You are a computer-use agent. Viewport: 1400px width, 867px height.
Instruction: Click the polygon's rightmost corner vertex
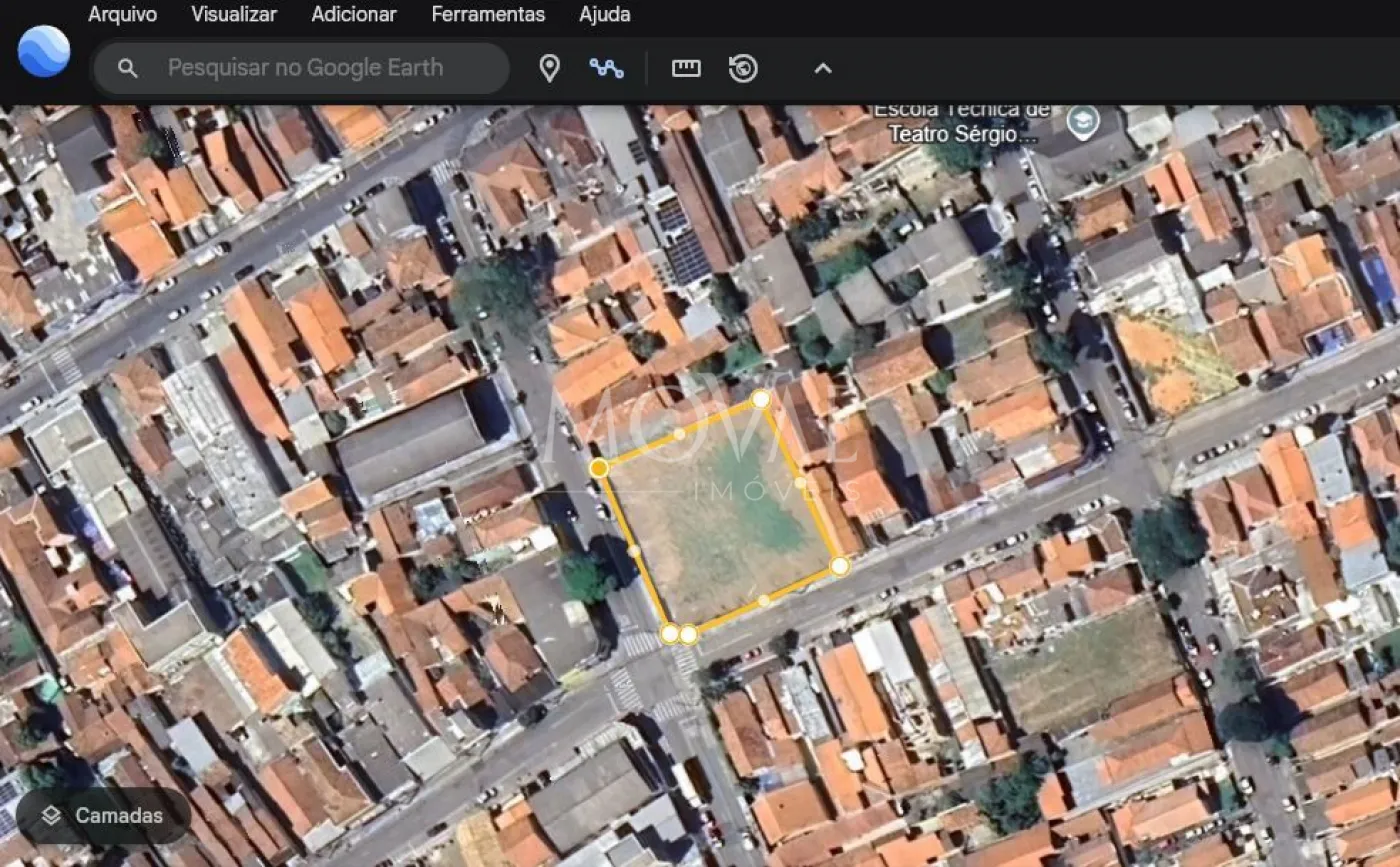click(x=840, y=566)
